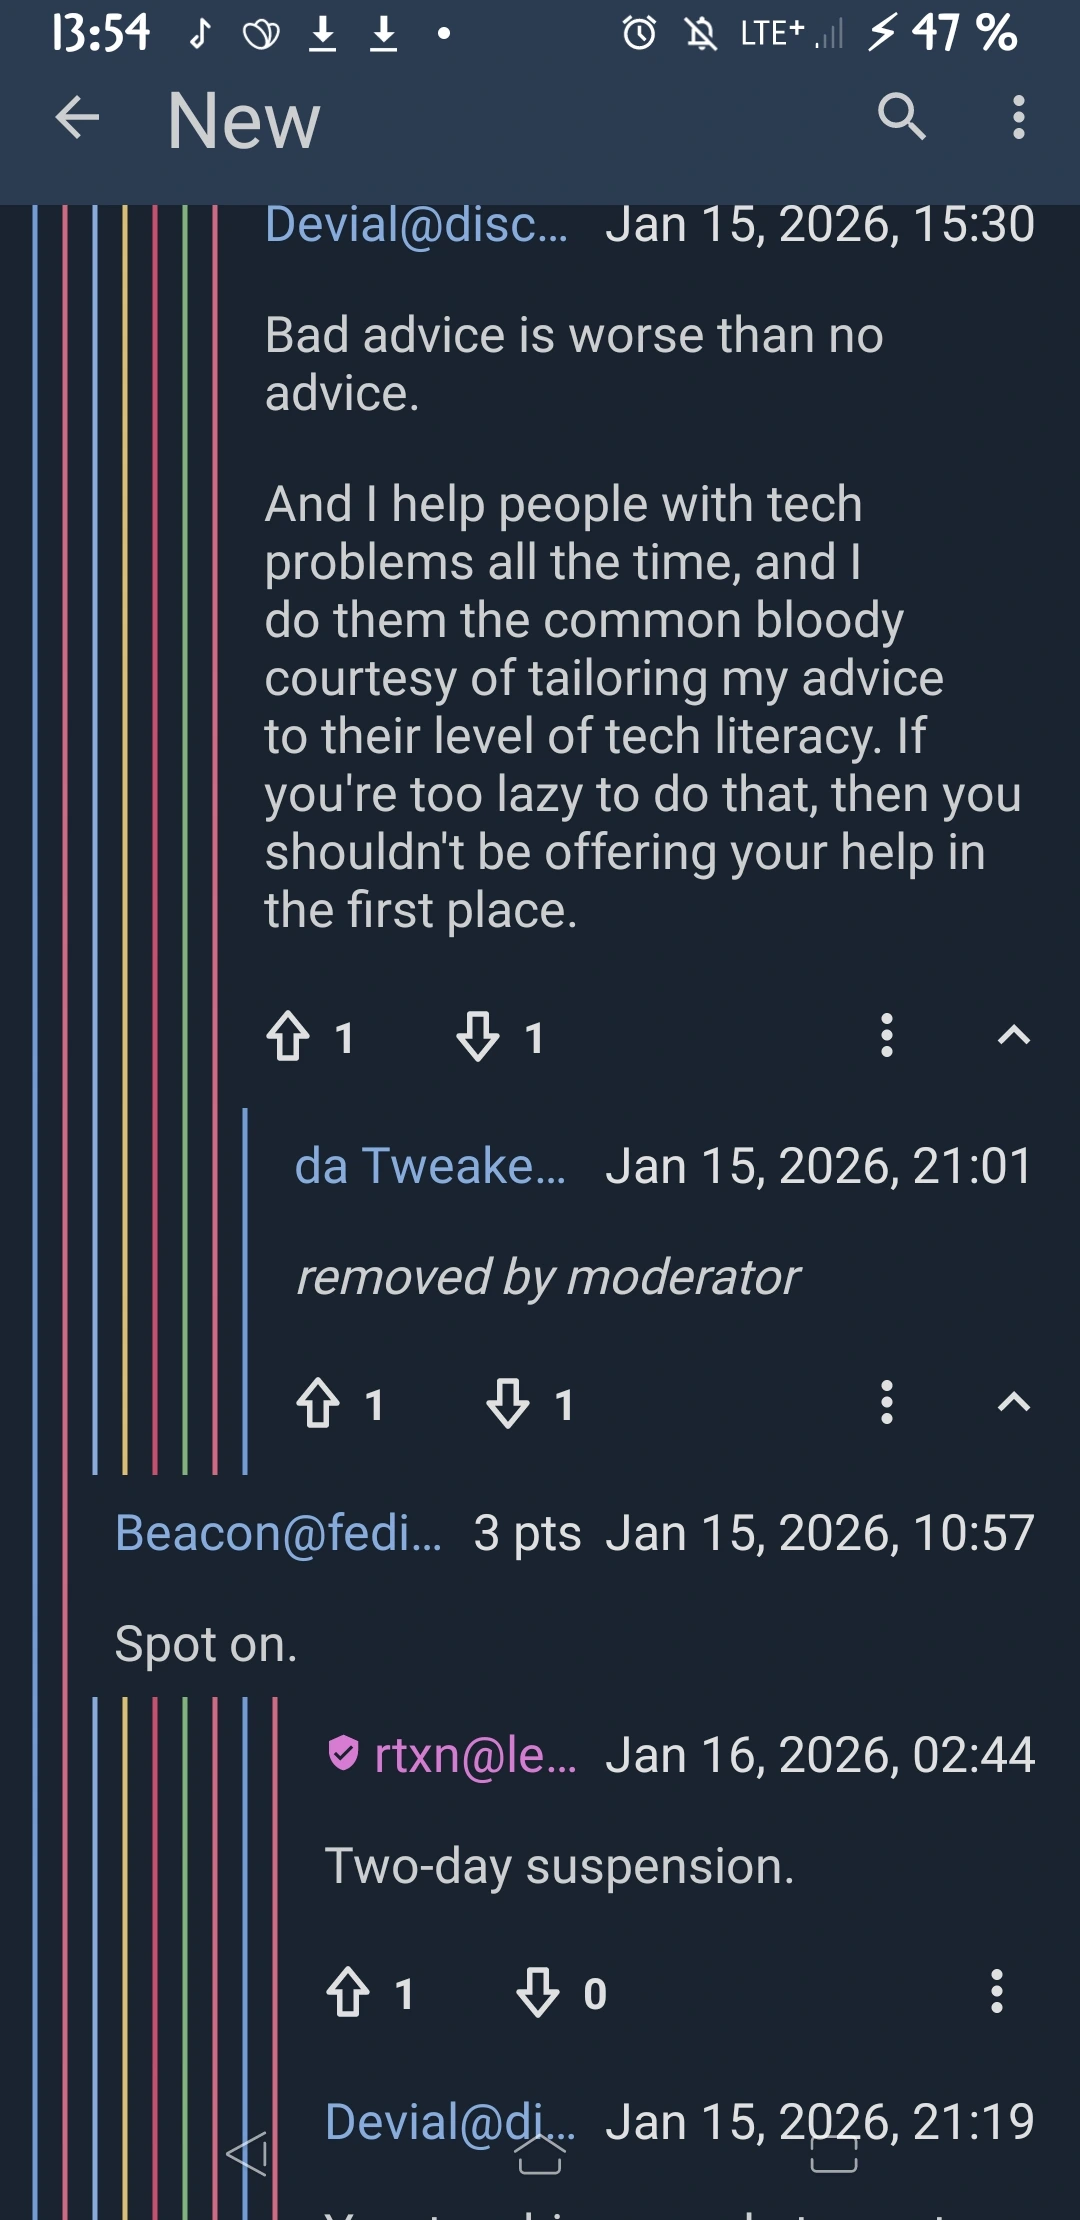
Task: Tap the alarm icon in status bar
Action: point(640,34)
